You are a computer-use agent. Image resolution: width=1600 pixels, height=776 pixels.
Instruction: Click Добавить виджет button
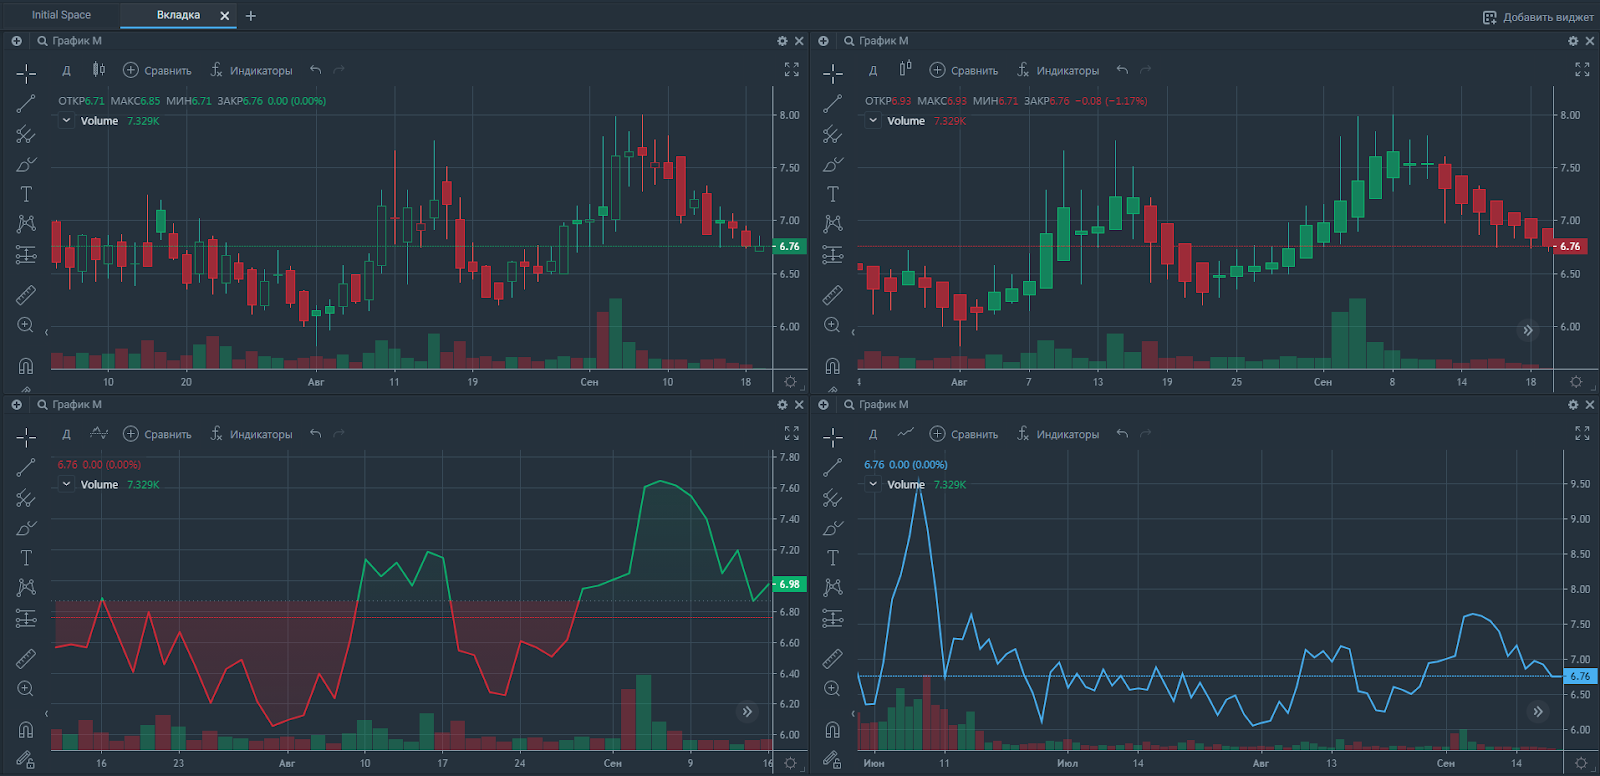[1538, 17]
